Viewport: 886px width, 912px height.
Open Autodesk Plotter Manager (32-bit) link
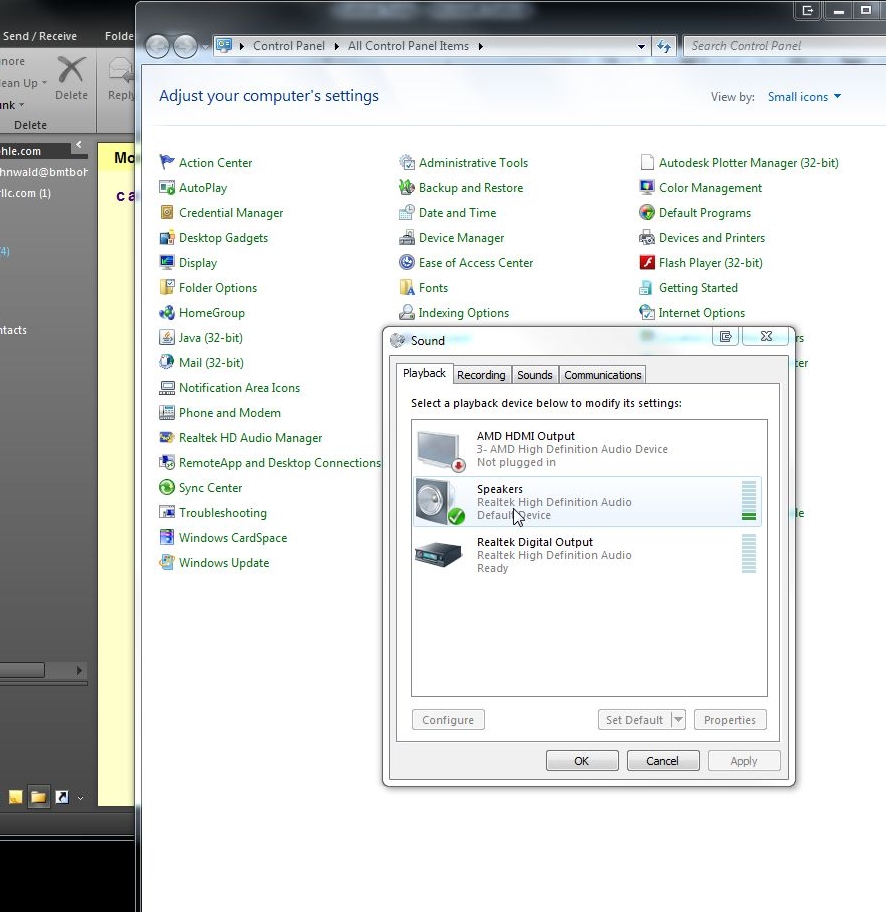click(x=749, y=163)
